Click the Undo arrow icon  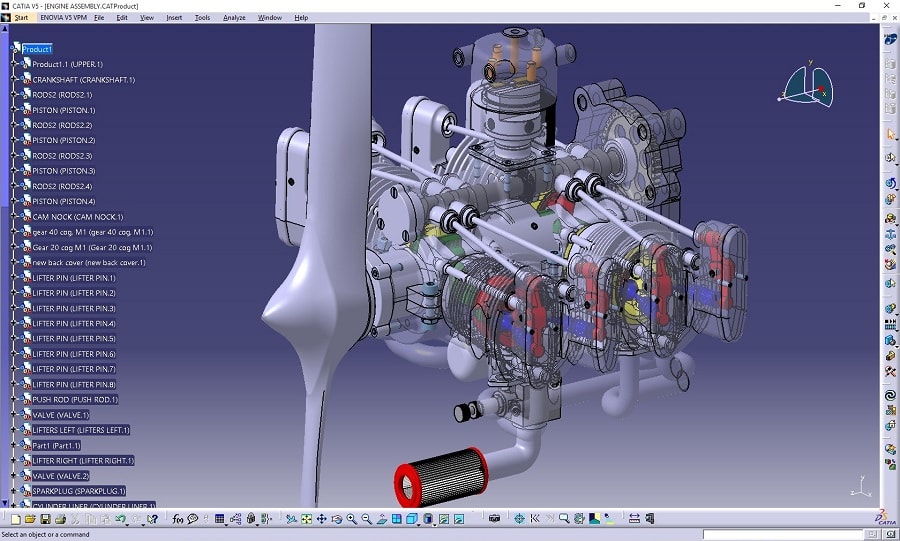[x=120, y=519]
